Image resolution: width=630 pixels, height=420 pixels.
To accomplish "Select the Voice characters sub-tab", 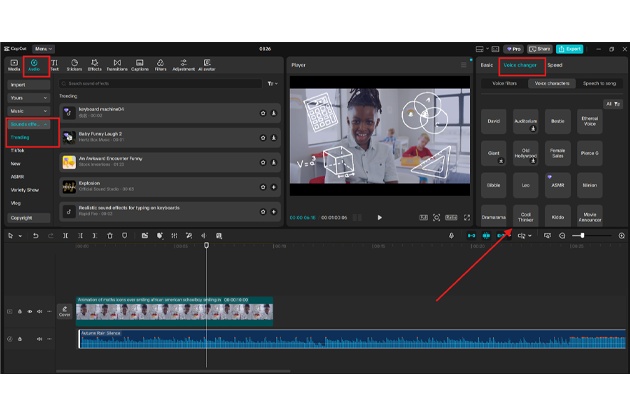I will [552, 83].
